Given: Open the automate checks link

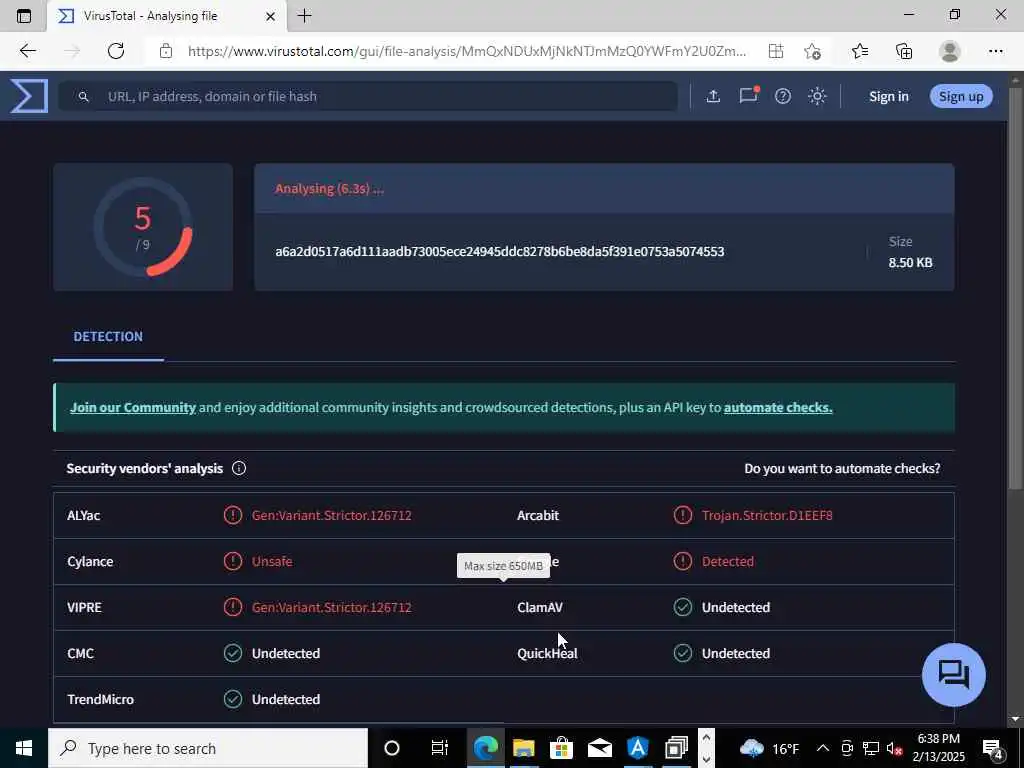Looking at the screenshot, I should click(x=778, y=408).
